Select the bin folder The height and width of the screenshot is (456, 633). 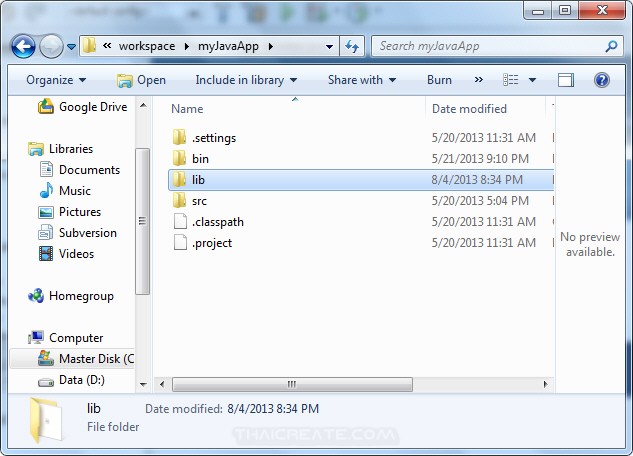200,159
